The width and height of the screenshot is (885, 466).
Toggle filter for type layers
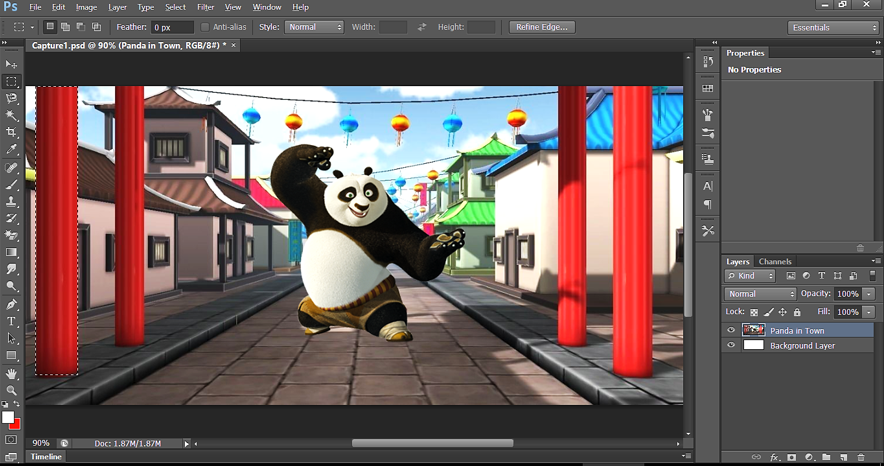(x=822, y=276)
